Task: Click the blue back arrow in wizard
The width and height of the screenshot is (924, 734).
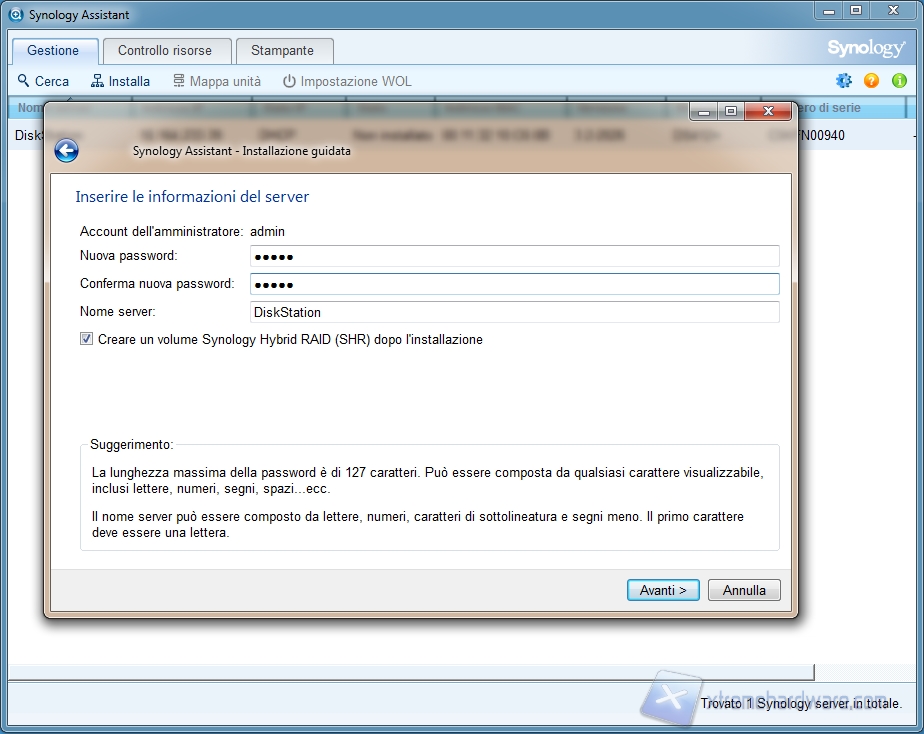Action: pos(67,151)
